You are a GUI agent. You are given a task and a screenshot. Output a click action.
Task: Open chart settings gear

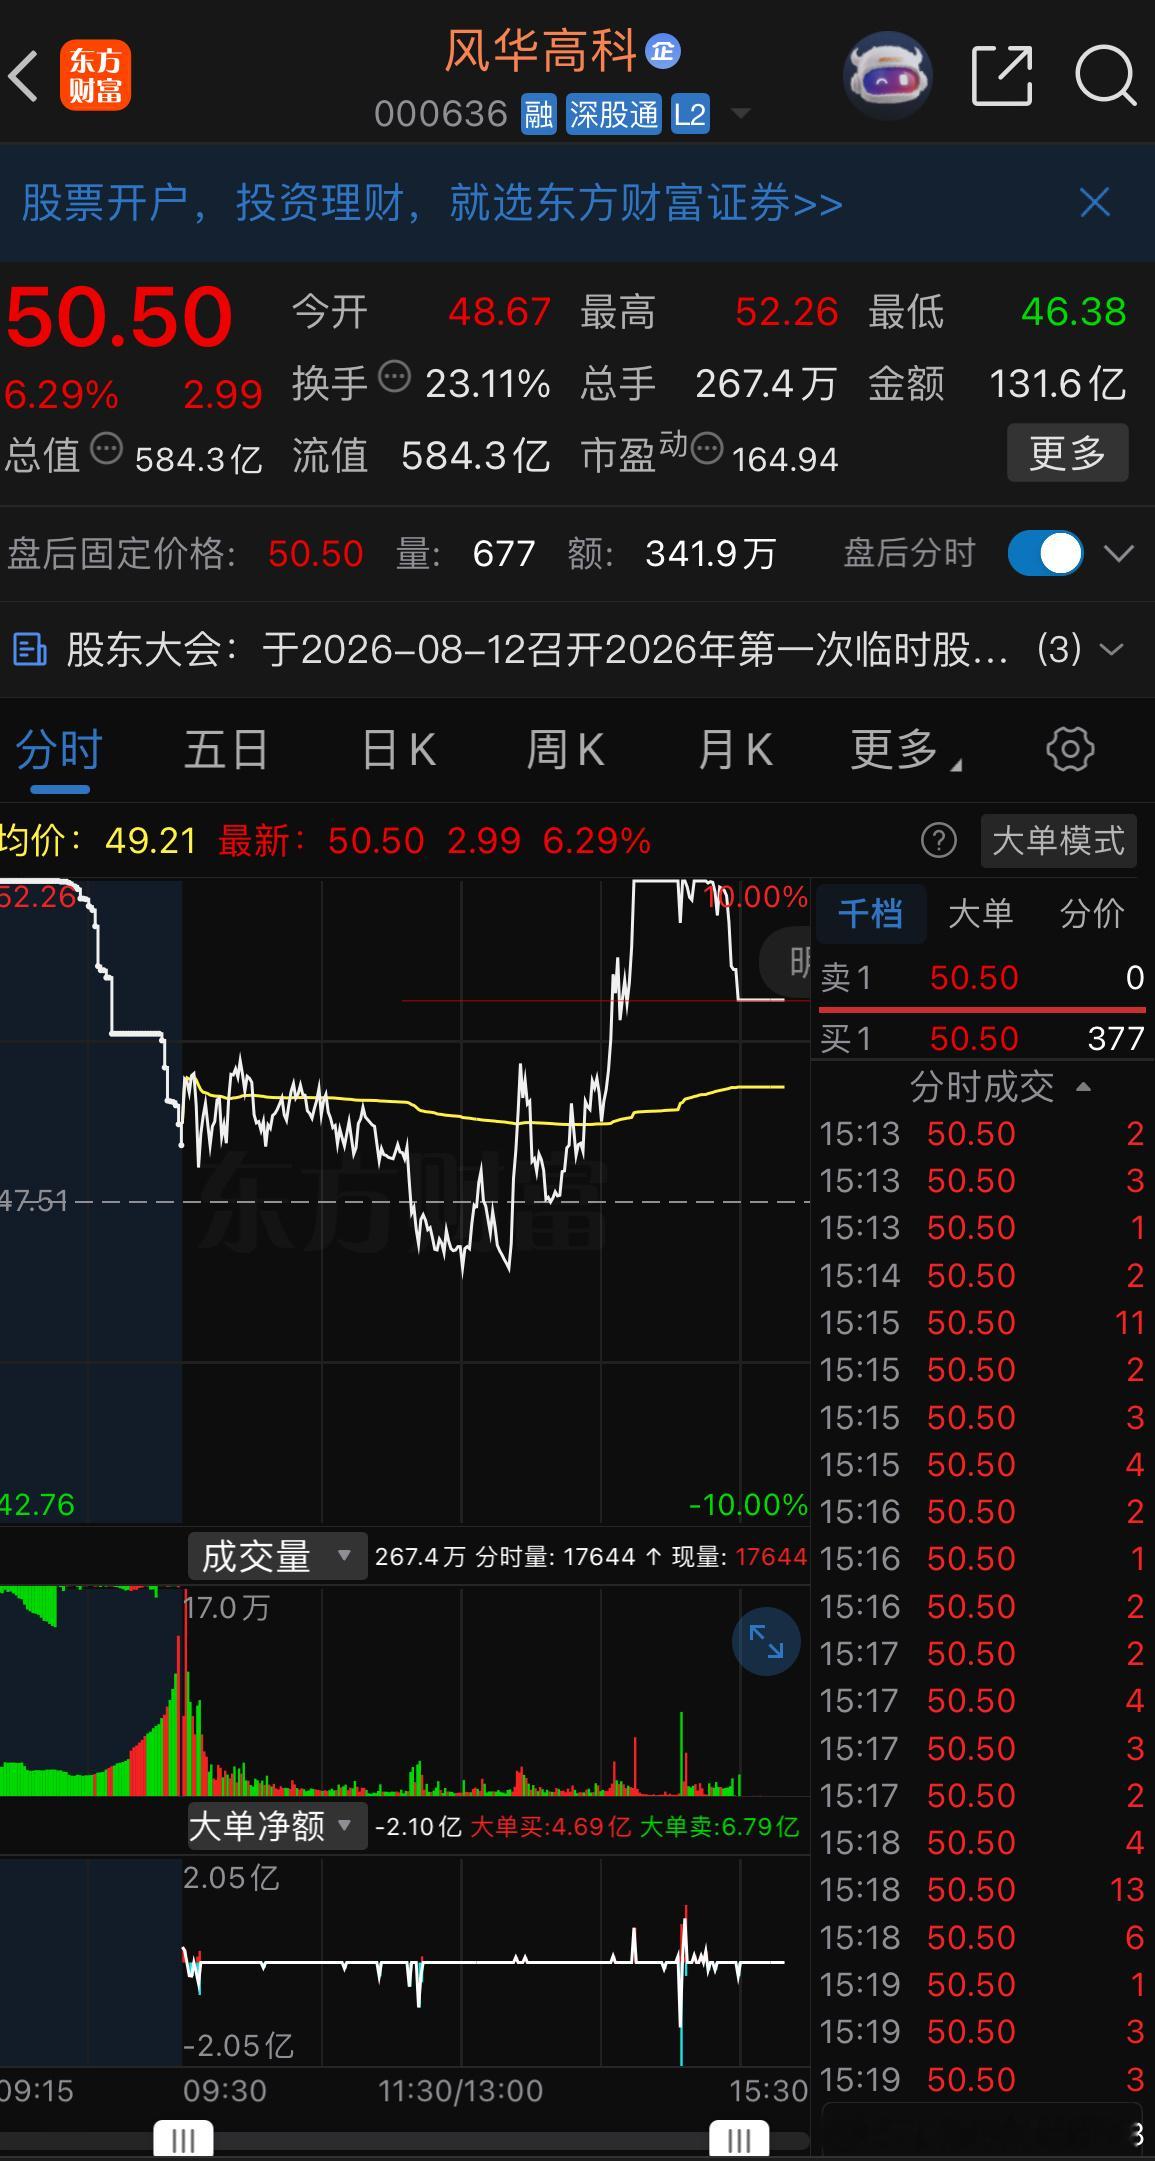[x=1070, y=750]
